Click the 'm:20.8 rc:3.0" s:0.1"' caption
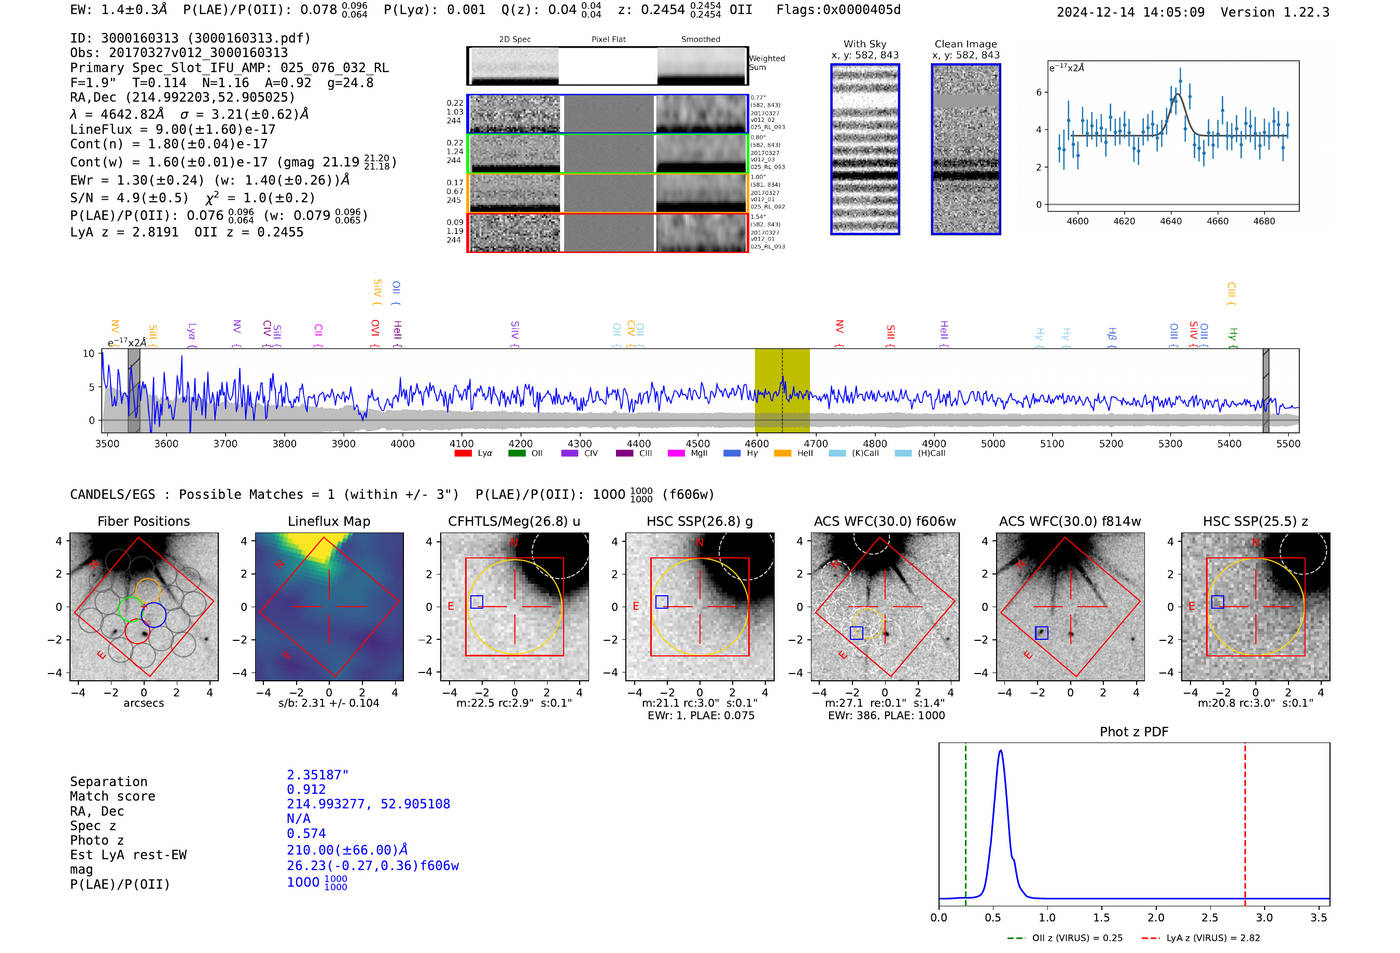This screenshot has width=1400, height=953. click(x=1255, y=703)
